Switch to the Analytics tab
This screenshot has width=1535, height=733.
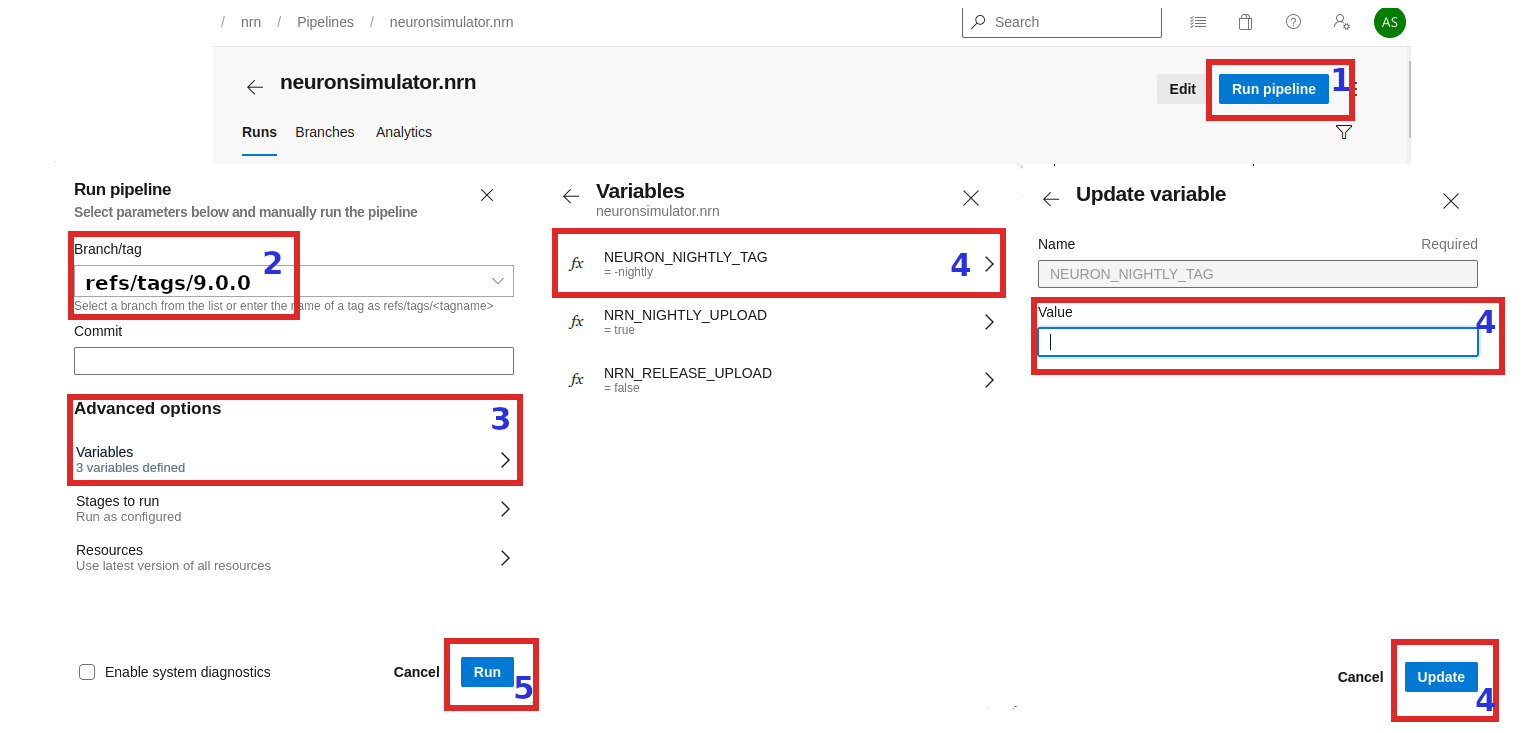coord(404,132)
